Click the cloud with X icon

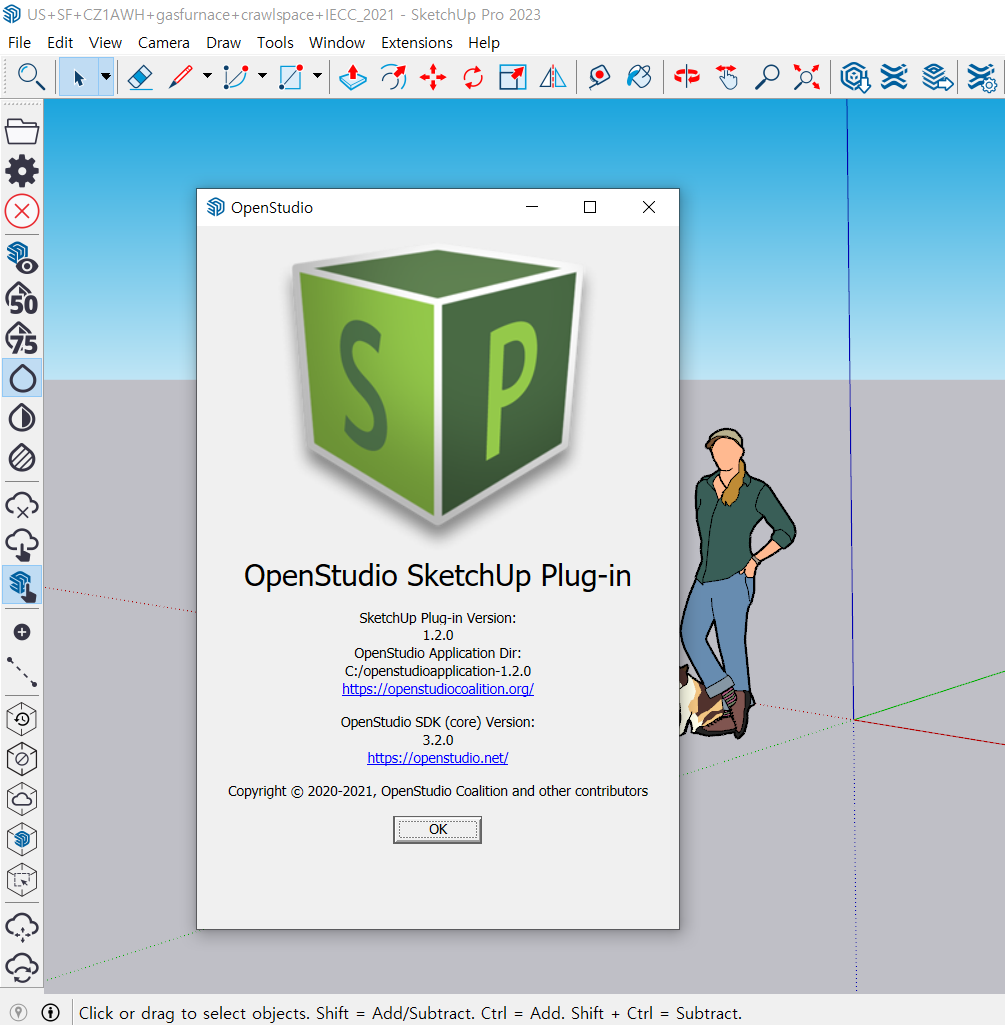pyautogui.click(x=22, y=505)
